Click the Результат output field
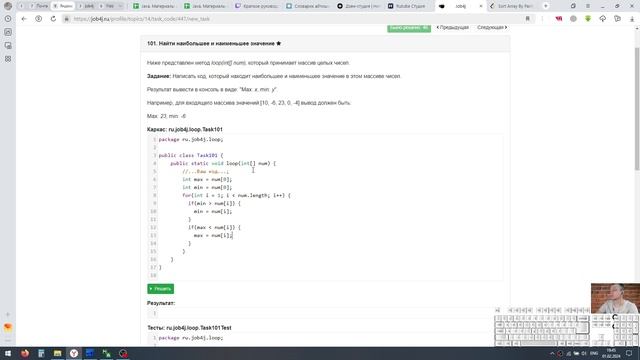The image size is (640, 360). coord(325,313)
